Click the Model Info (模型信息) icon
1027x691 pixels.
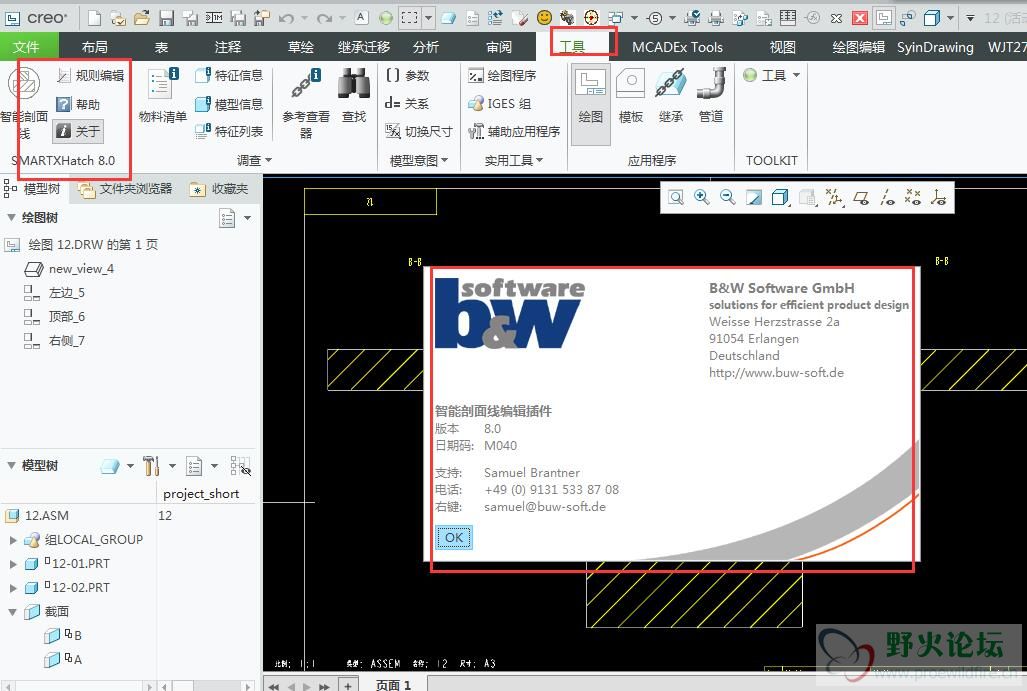[229, 103]
